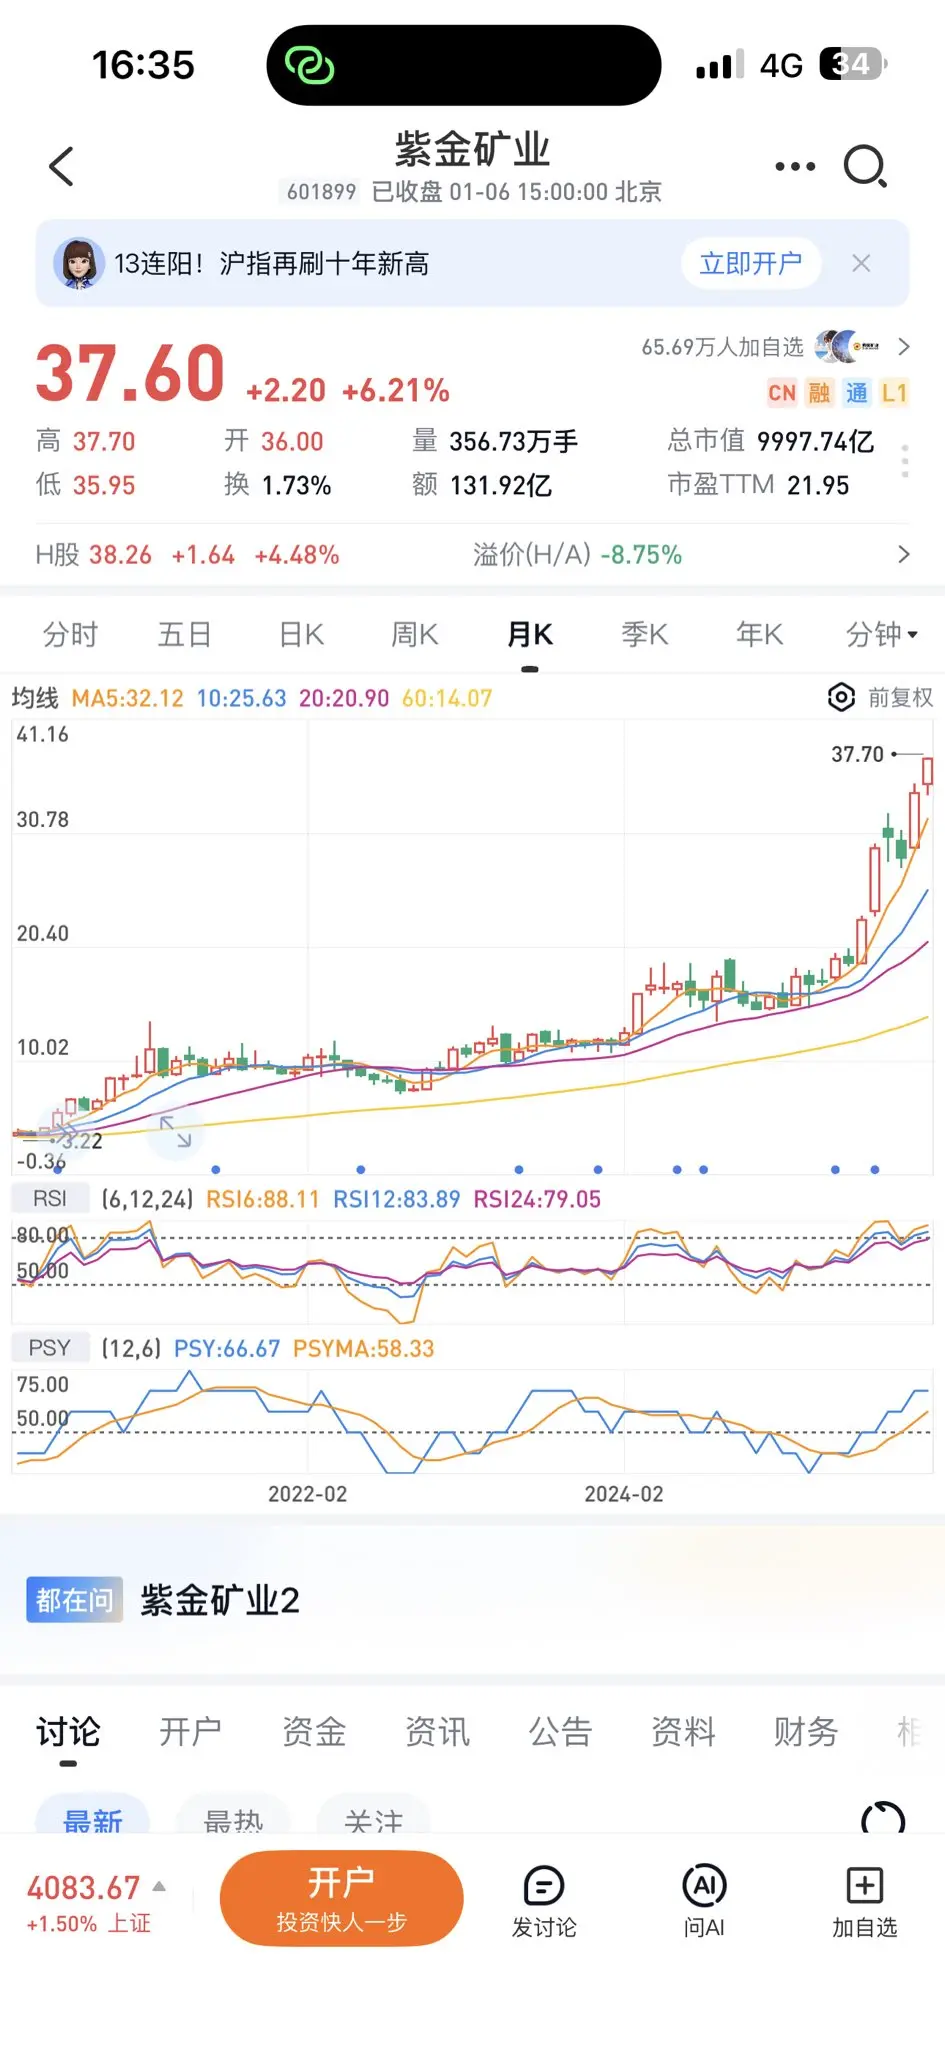Open the 财务 section tab
945x2048 pixels.
tap(805, 1731)
